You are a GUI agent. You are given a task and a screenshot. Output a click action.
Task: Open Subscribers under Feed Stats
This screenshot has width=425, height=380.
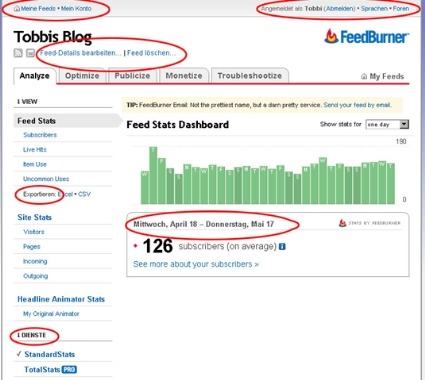[40, 135]
